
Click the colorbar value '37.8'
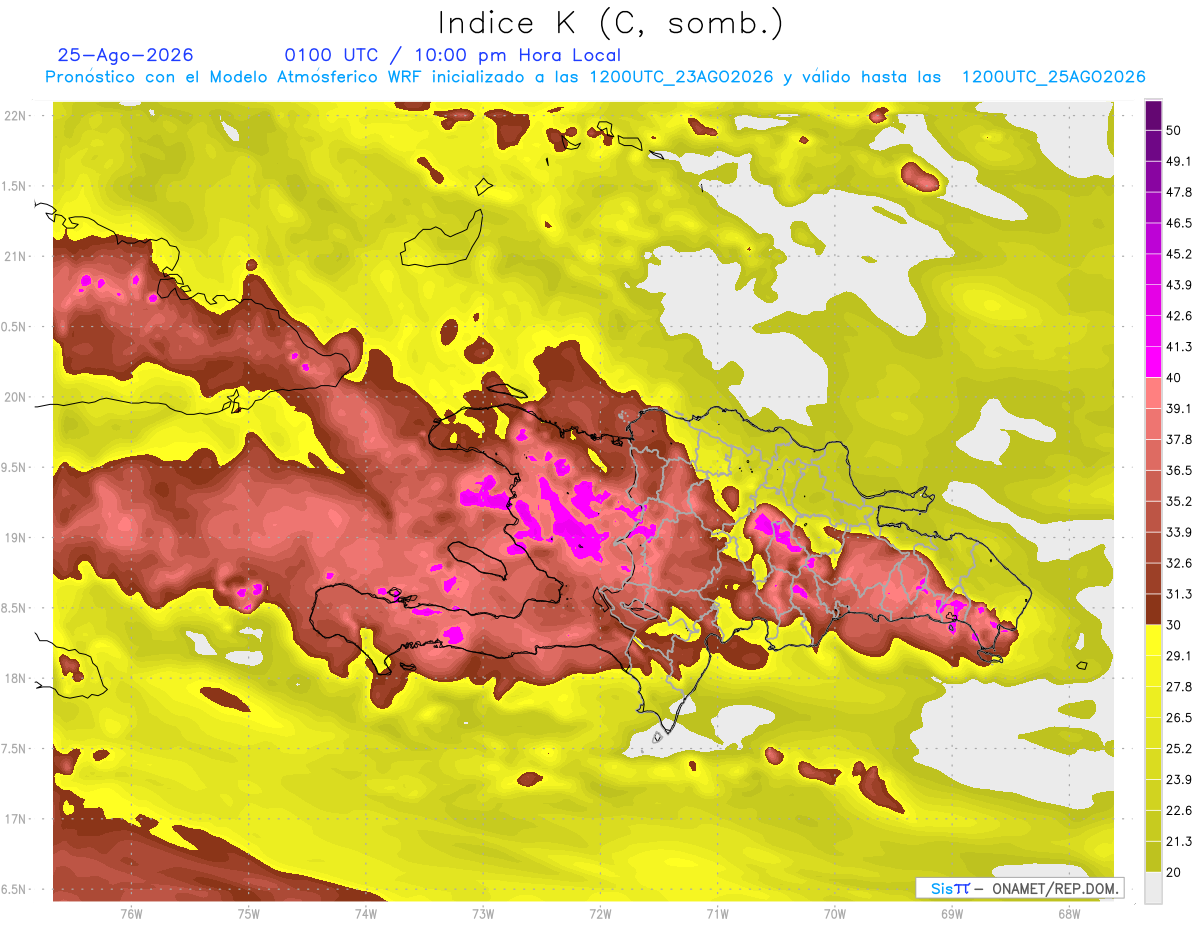1179,439
